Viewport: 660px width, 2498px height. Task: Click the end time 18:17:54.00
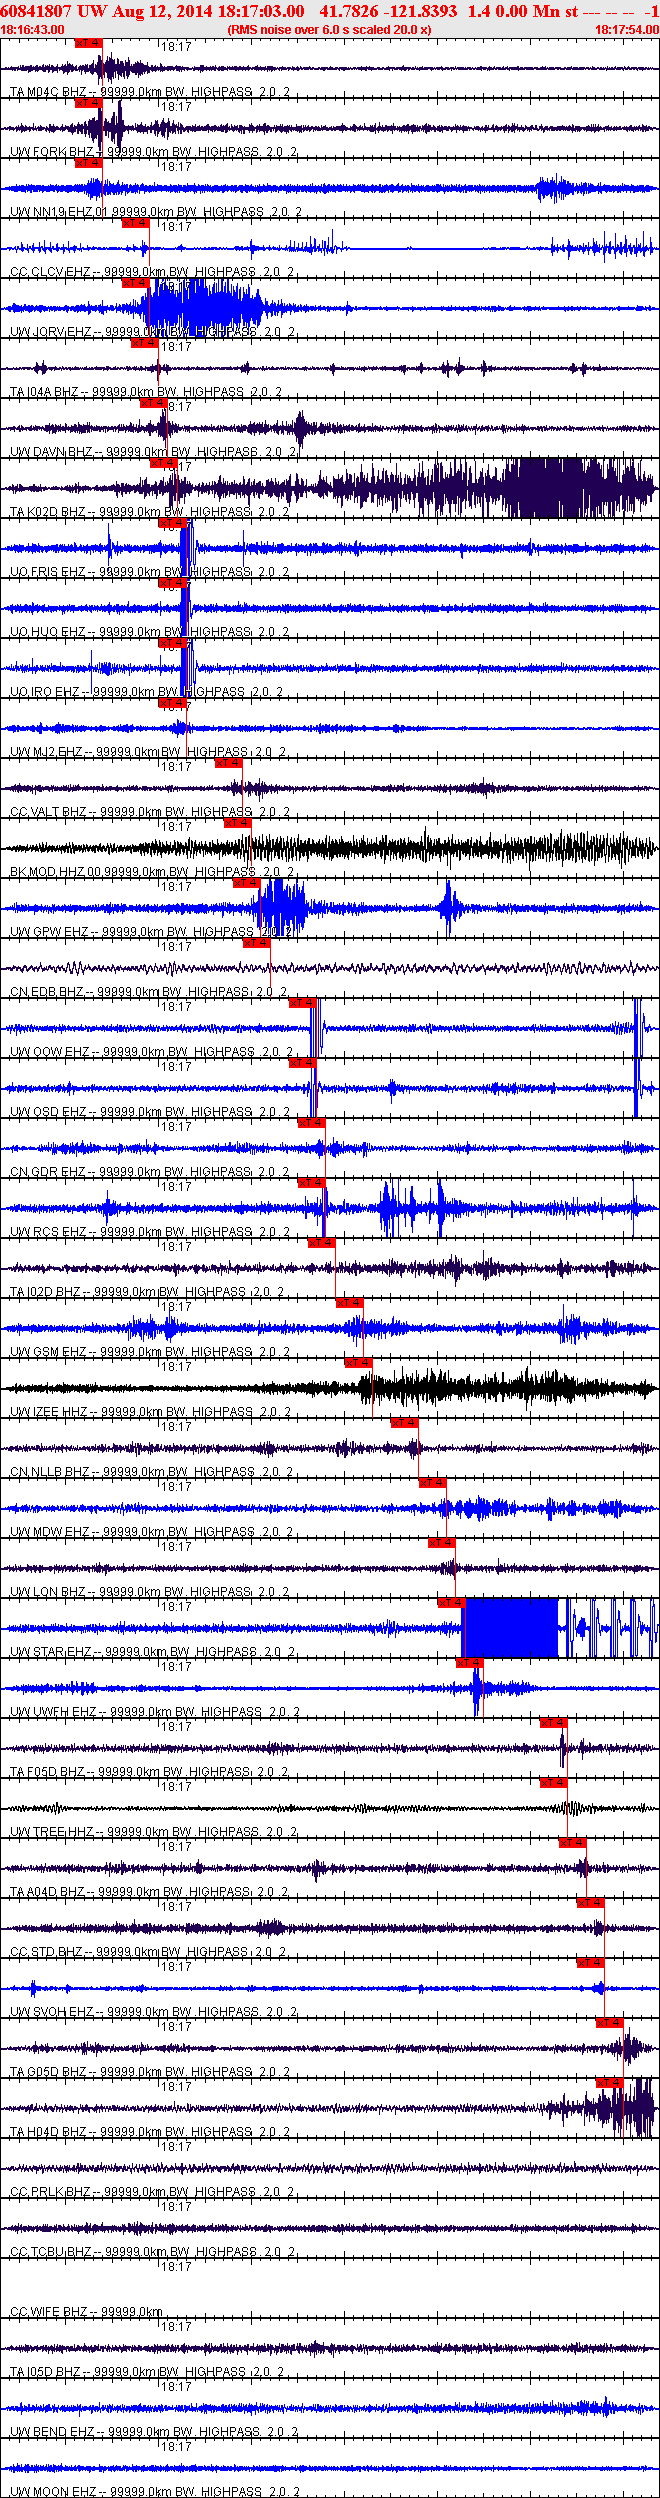click(x=627, y=30)
